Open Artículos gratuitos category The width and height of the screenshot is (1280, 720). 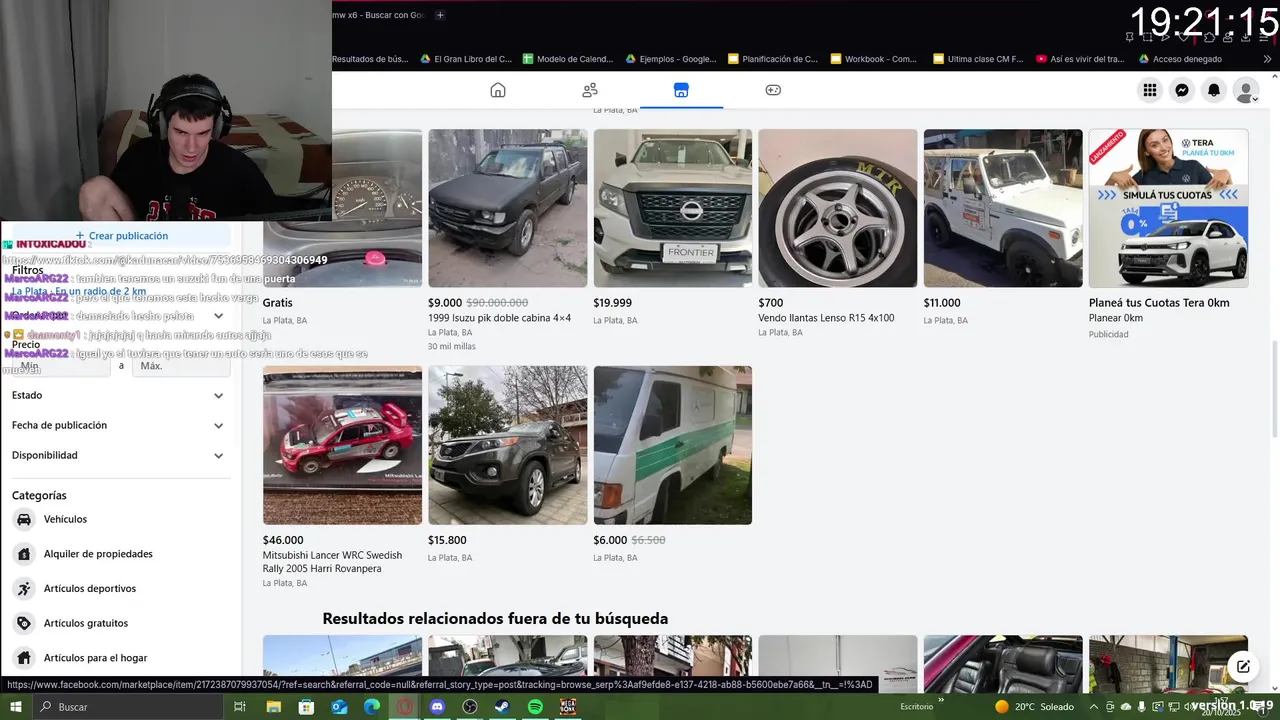coord(120,623)
